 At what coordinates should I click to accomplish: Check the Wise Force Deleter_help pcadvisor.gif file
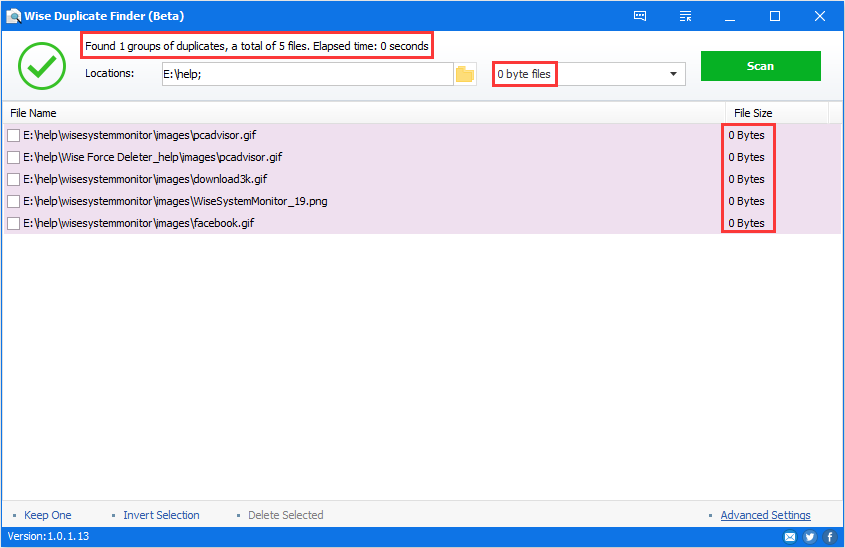point(13,157)
